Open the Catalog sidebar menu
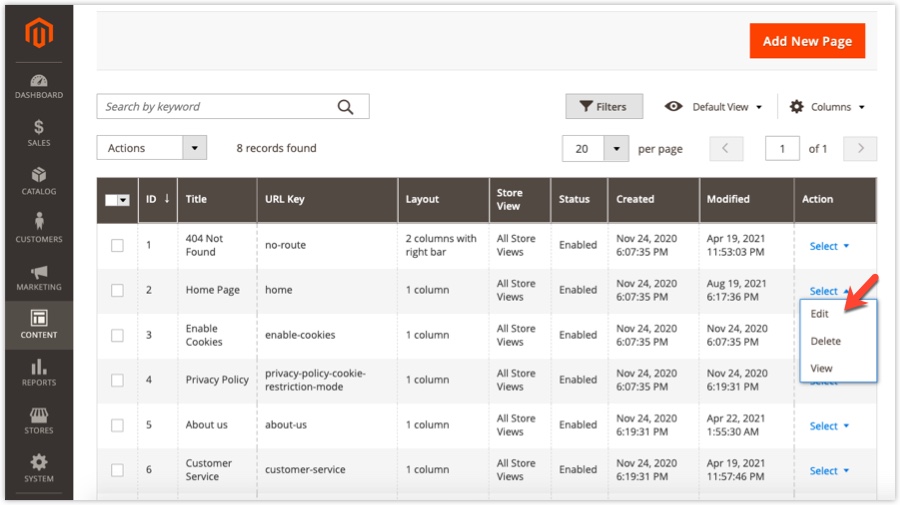The width and height of the screenshot is (900, 505). [x=39, y=181]
